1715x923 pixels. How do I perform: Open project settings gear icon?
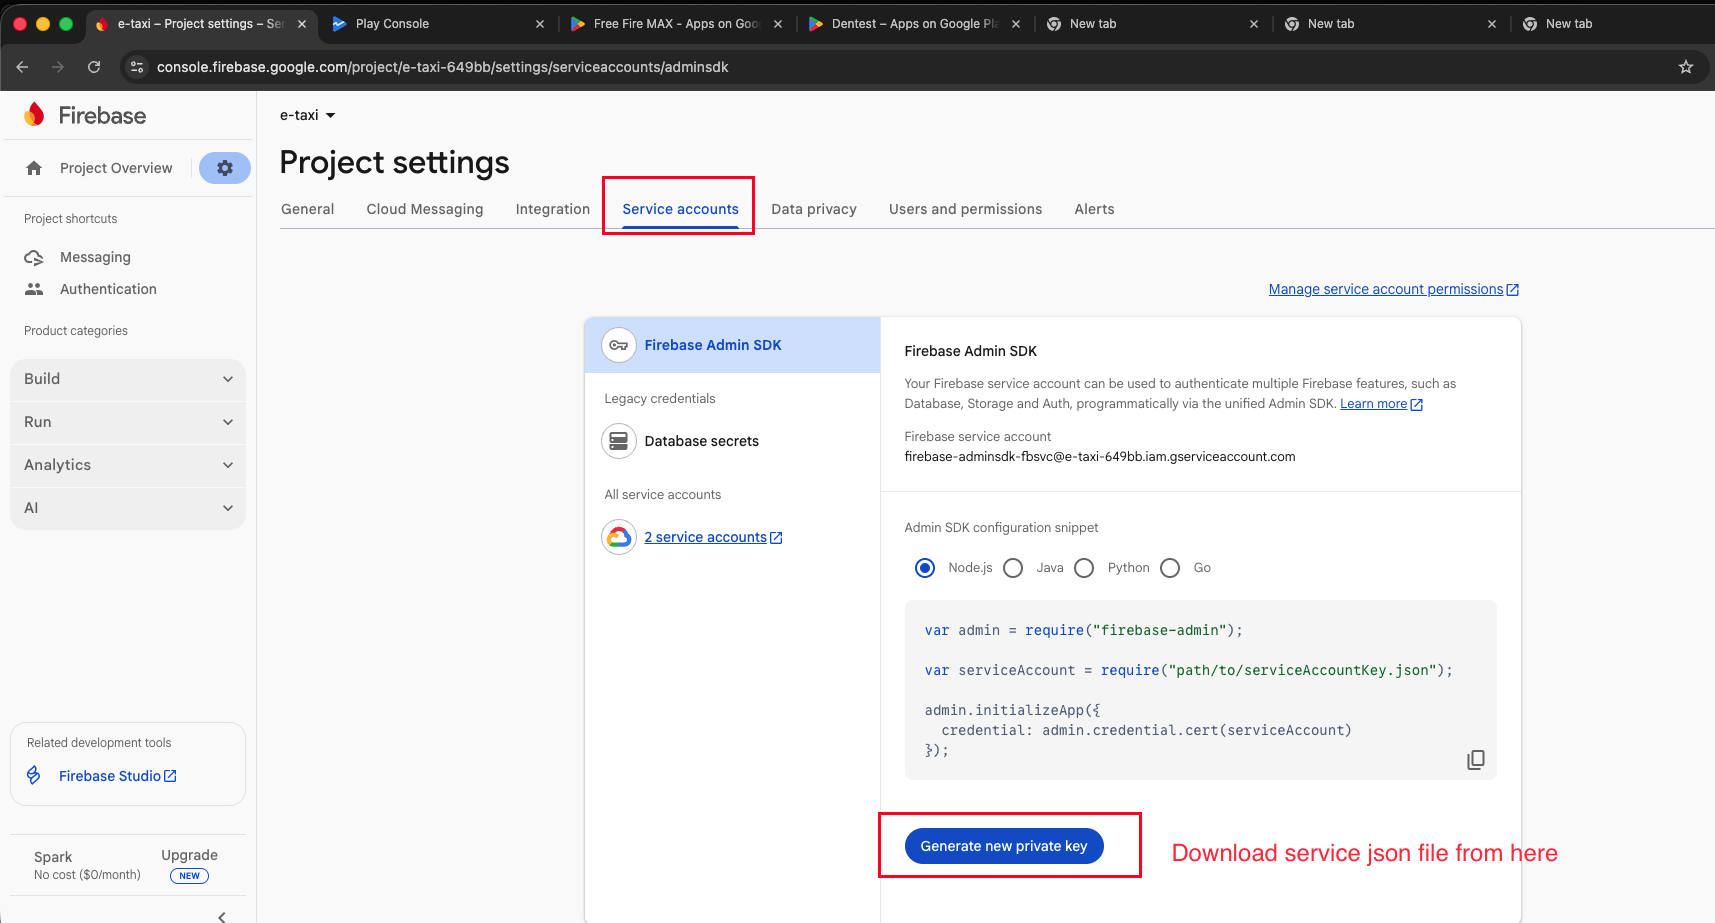tap(225, 168)
